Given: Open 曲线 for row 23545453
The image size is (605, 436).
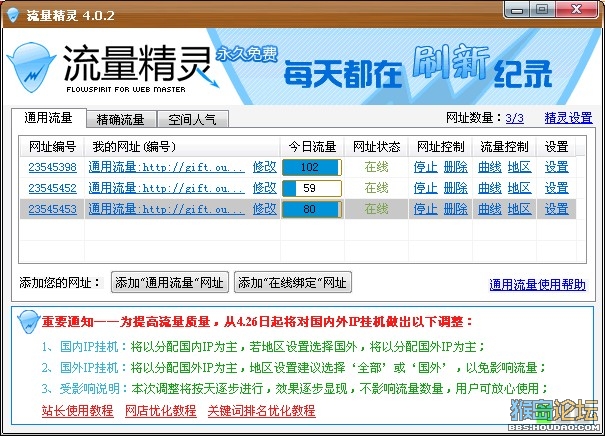Looking at the screenshot, I should (x=490, y=209).
